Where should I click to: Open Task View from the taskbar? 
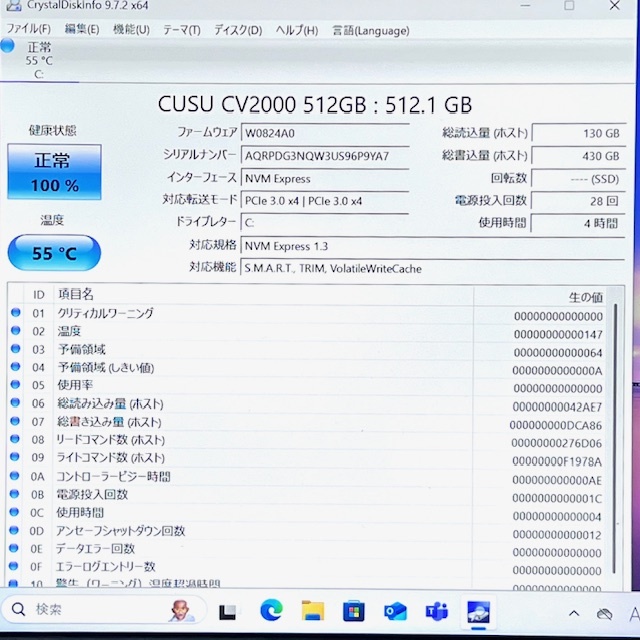[x=227, y=612]
